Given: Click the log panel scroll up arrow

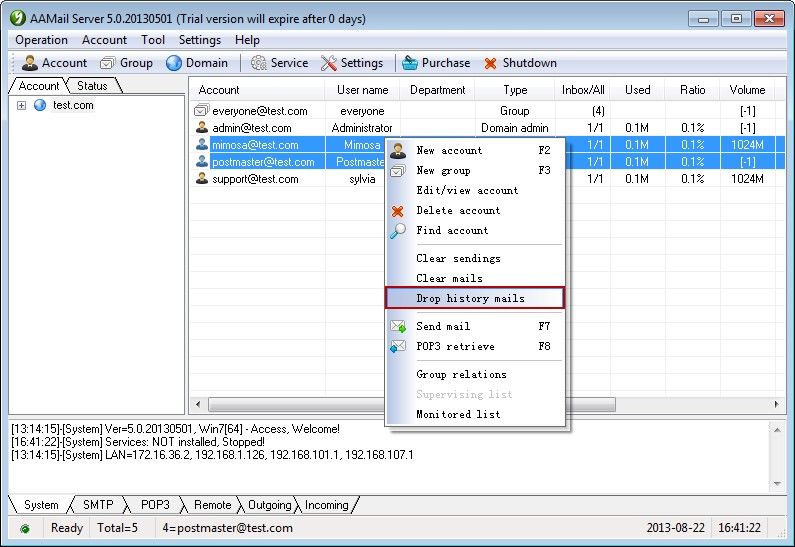Looking at the screenshot, I should click(777, 430).
